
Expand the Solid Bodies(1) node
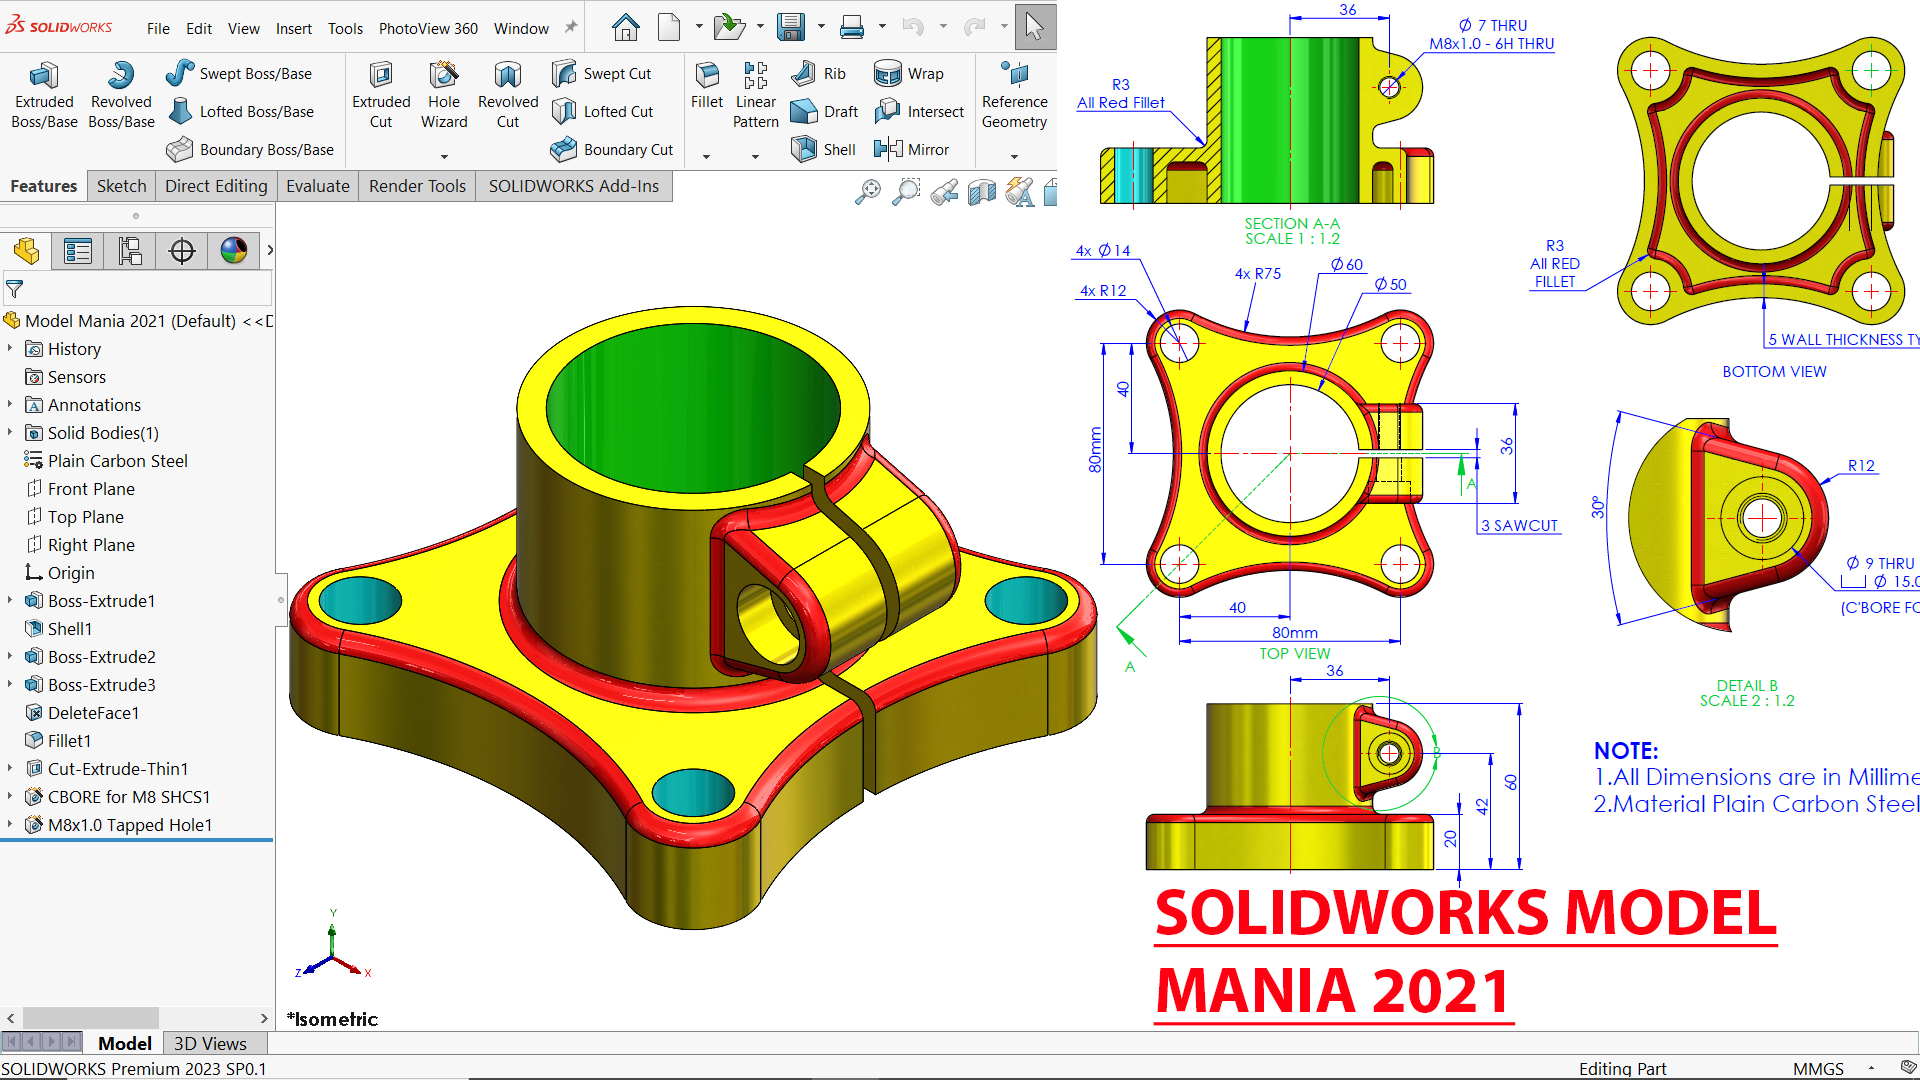click(10, 432)
